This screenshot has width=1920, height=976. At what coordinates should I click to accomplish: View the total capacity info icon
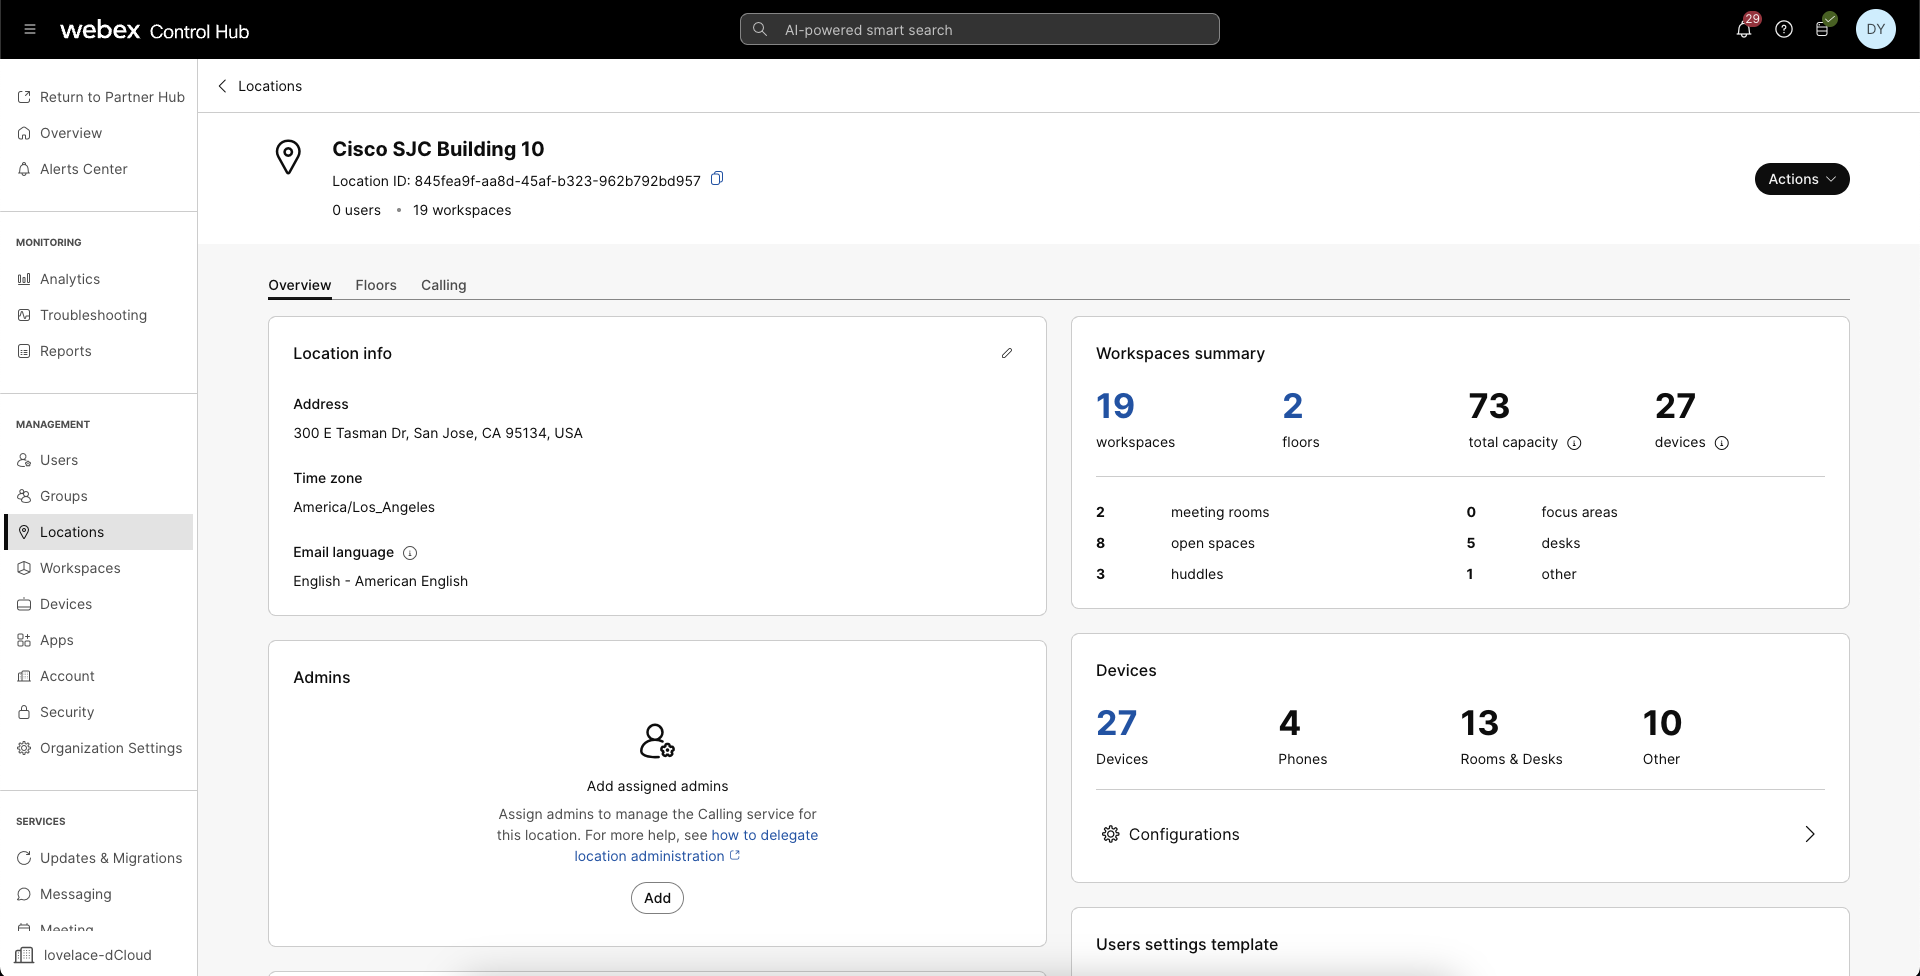pos(1575,443)
